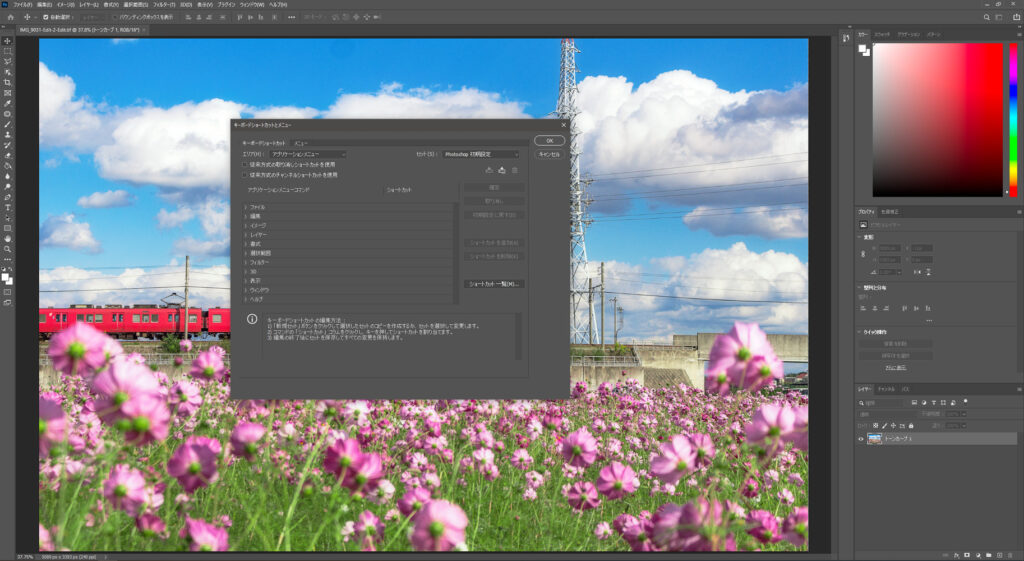Enable 従来方式のチャンネルショートカットを使用 checkbox

click(245, 175)
